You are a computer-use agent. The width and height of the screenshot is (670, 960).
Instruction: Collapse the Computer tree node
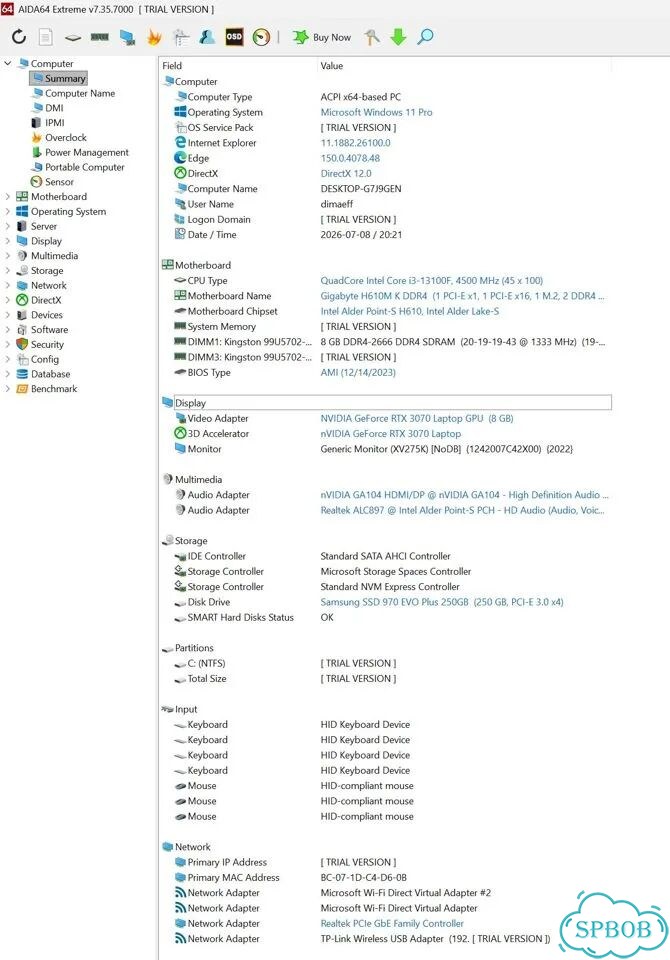point(7,63)
